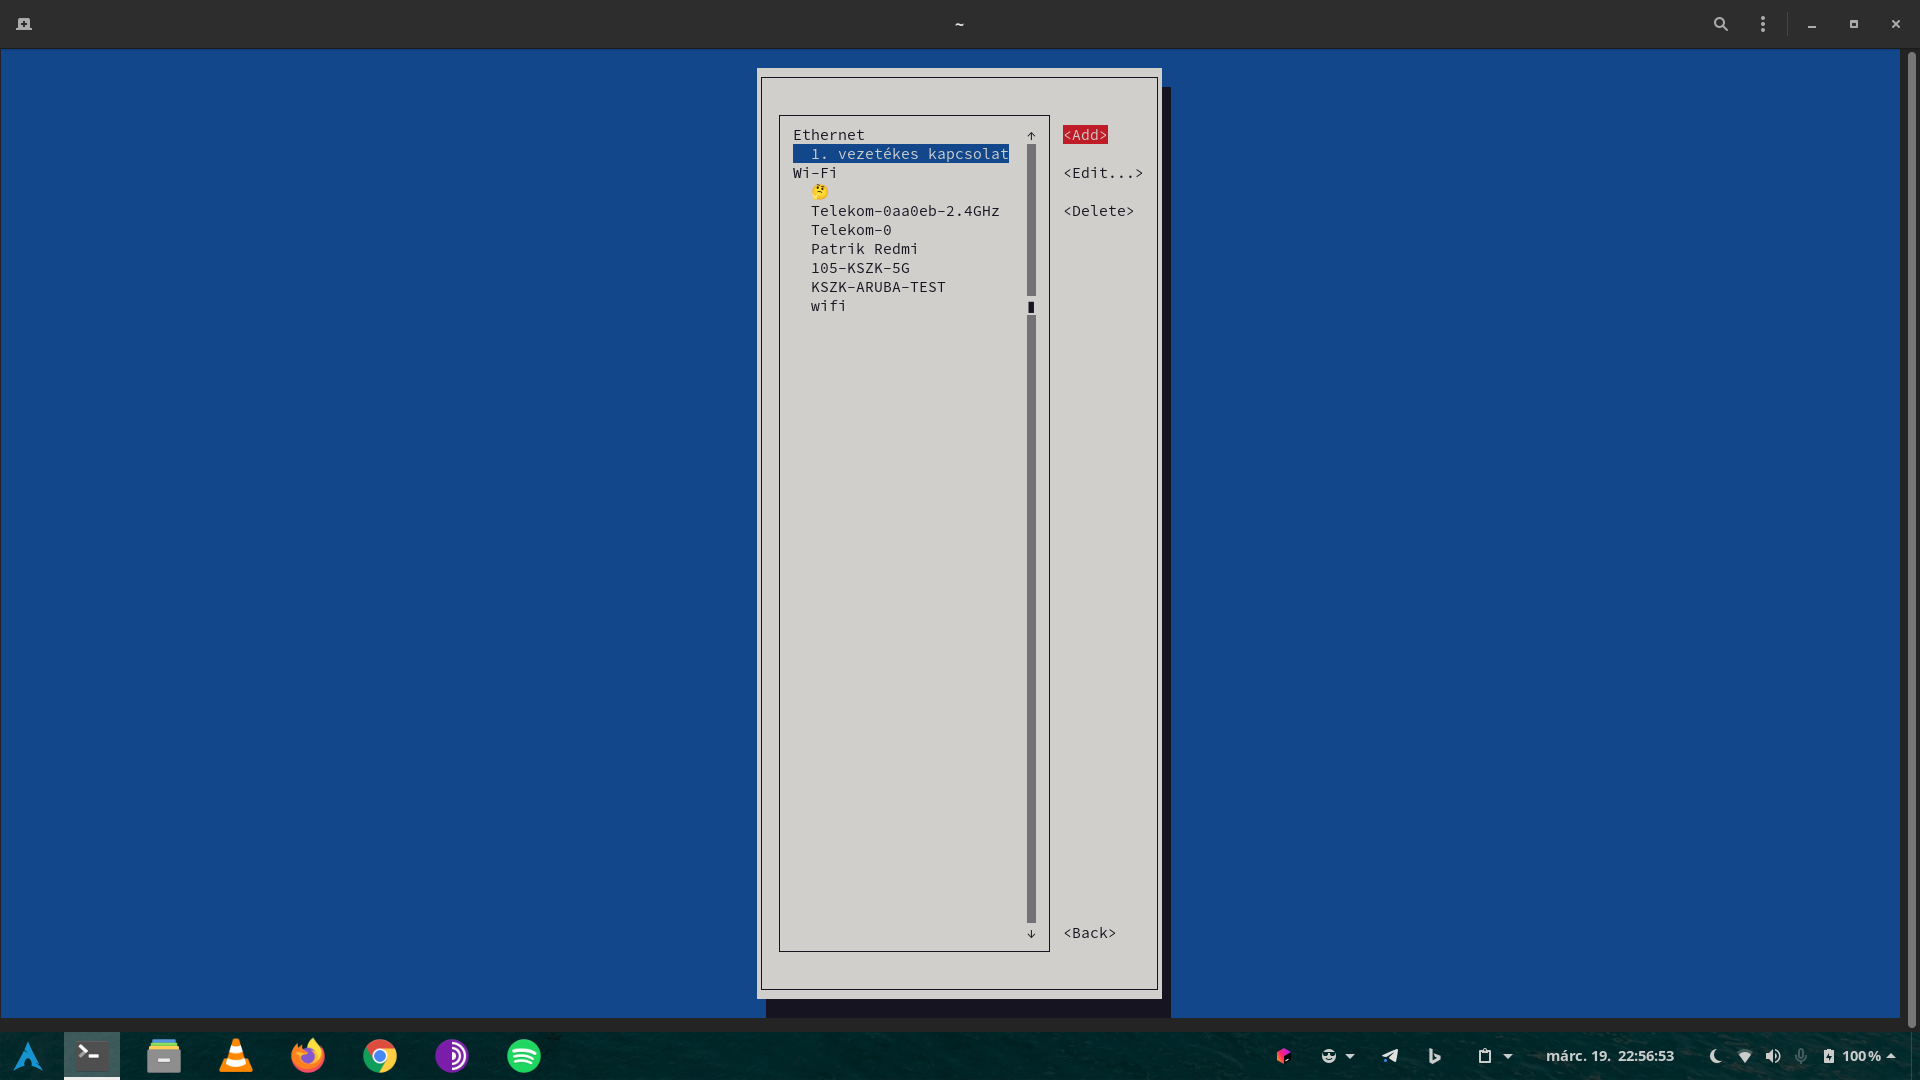
Task: Launch VLC media player
Action: point(236,1056)
